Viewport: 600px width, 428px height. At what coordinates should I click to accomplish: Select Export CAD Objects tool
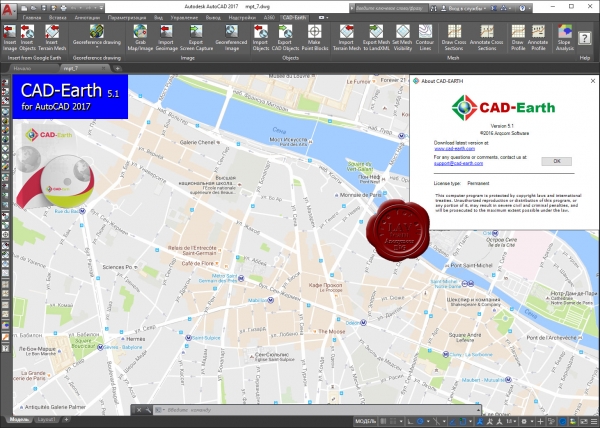pyautogui.click(x=285, y=37)
